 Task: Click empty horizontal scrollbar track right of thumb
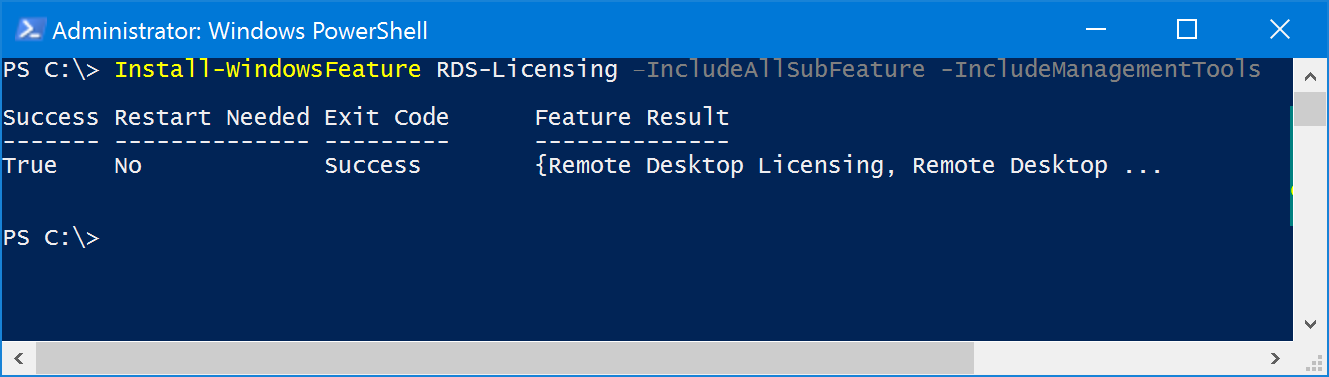[x=1116, y=357]
